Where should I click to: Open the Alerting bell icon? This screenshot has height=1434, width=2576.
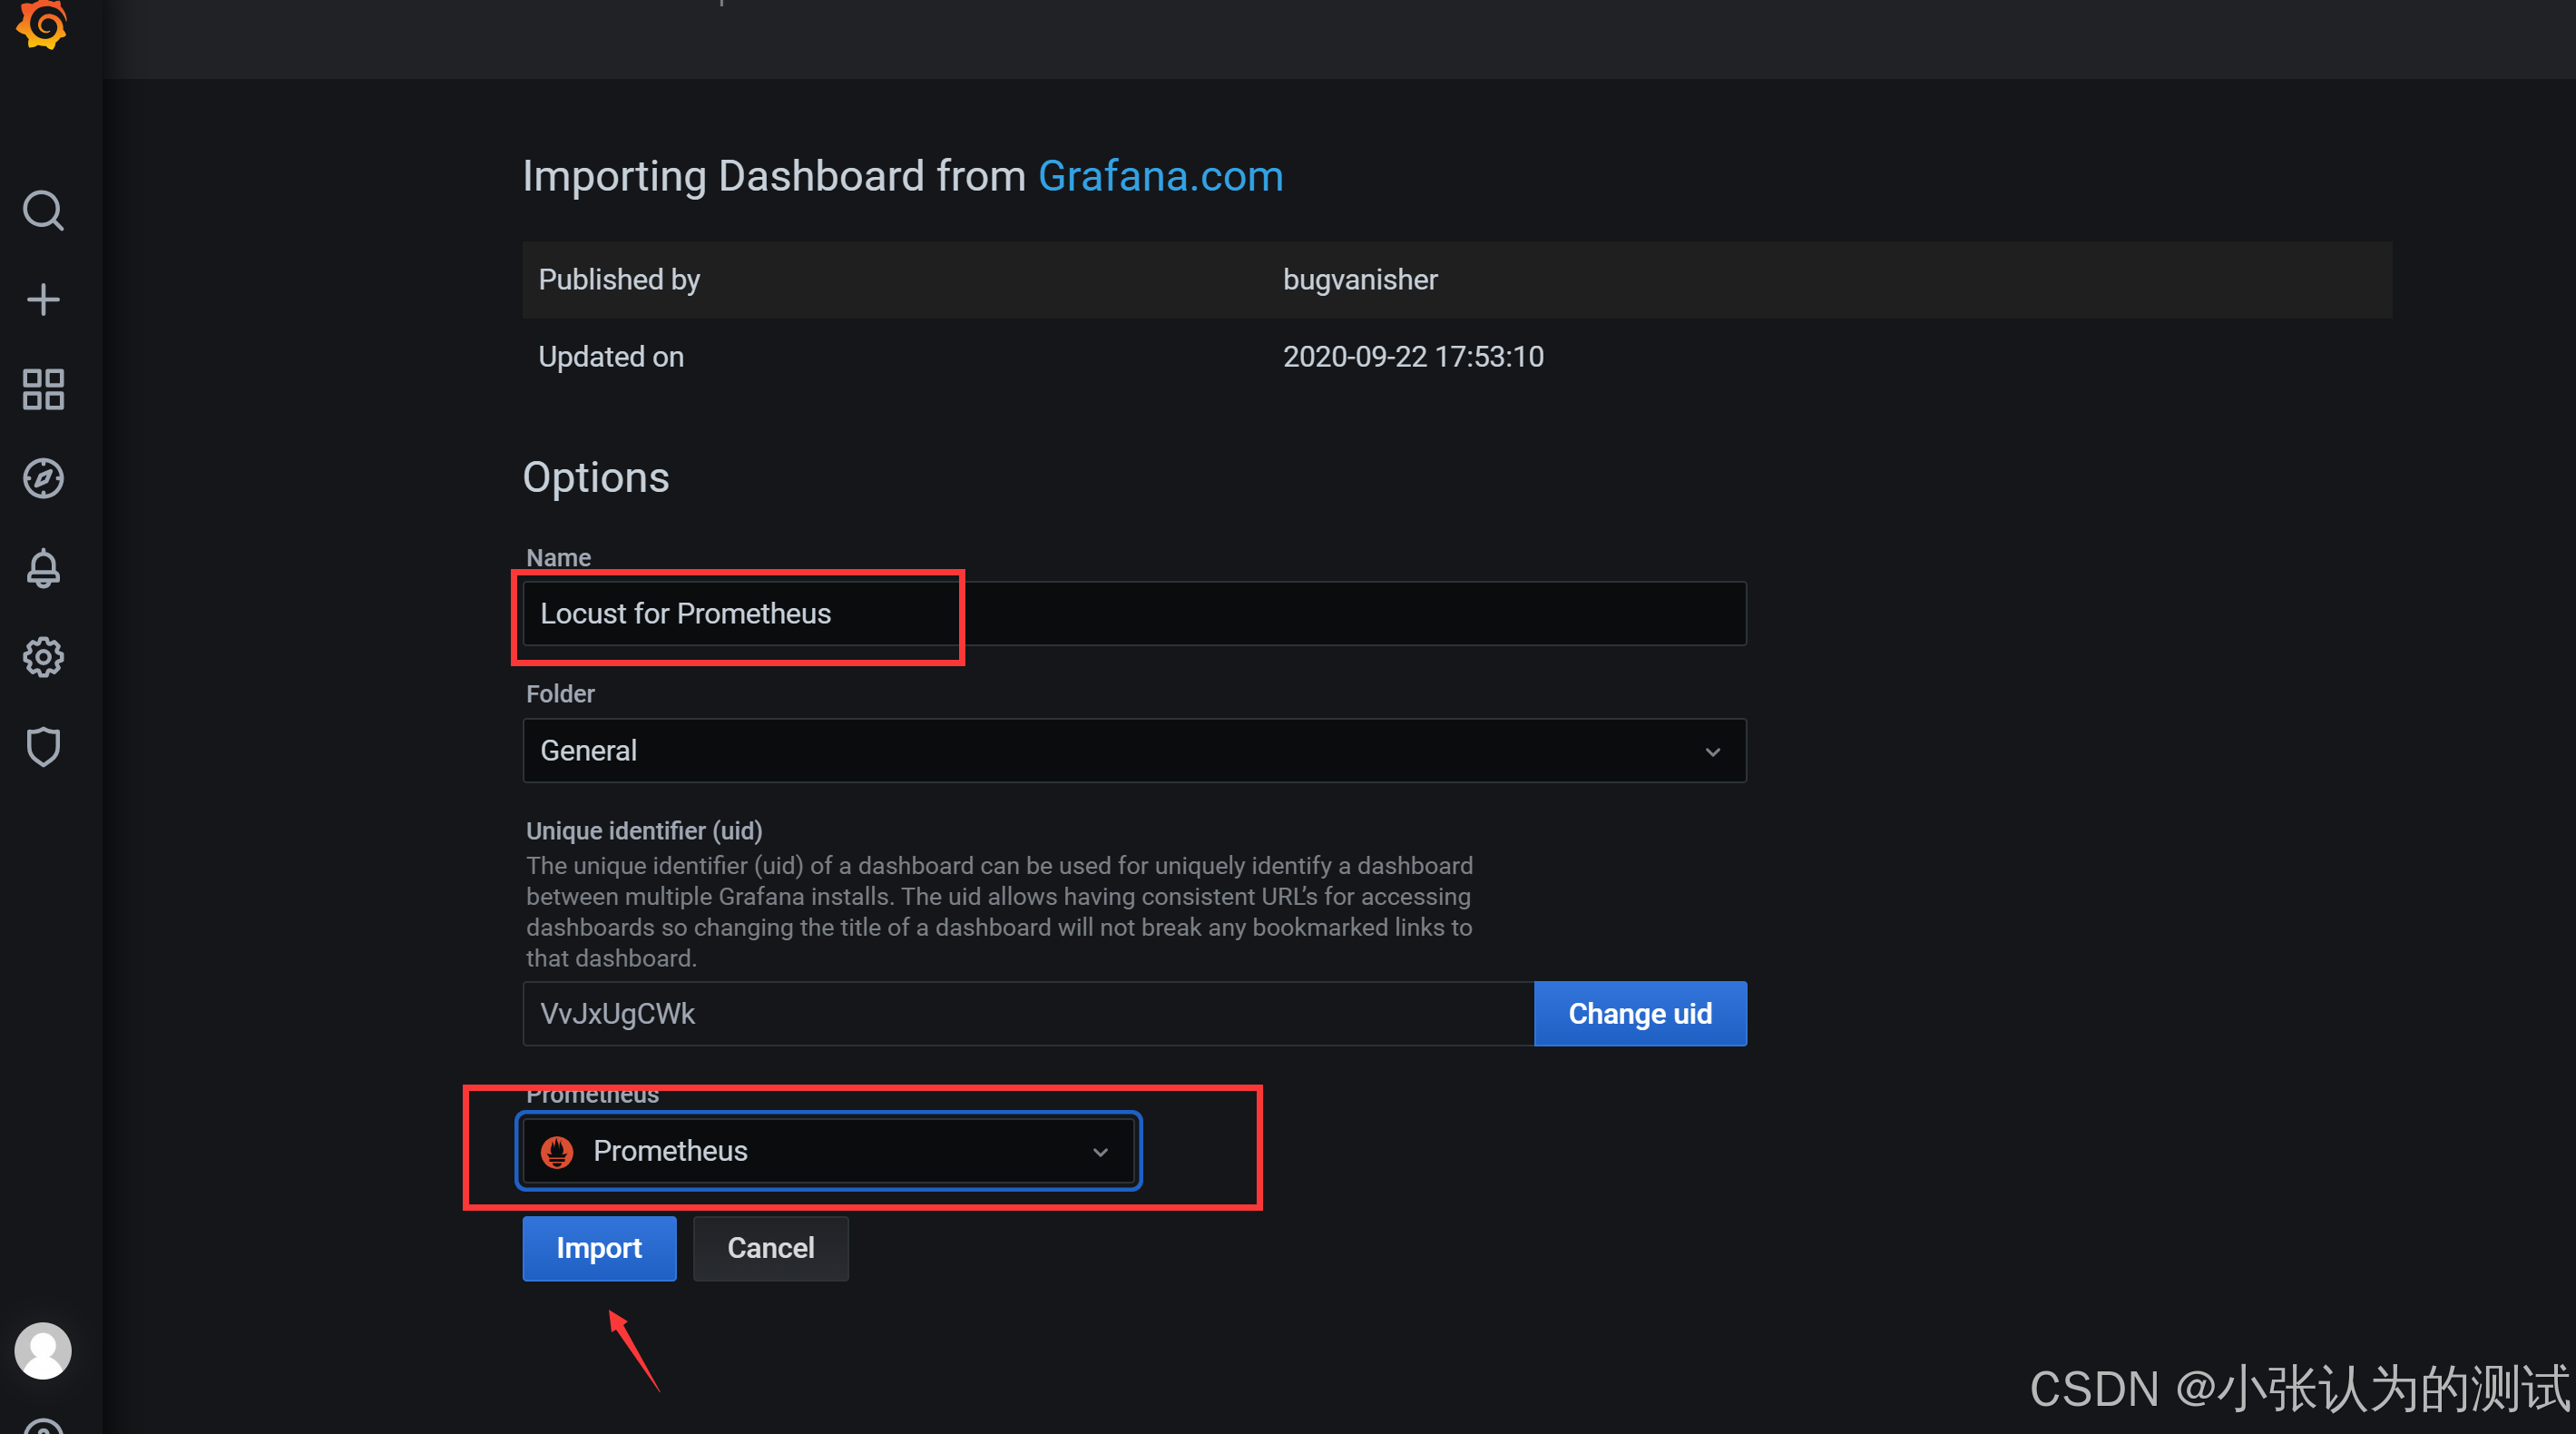43,567
